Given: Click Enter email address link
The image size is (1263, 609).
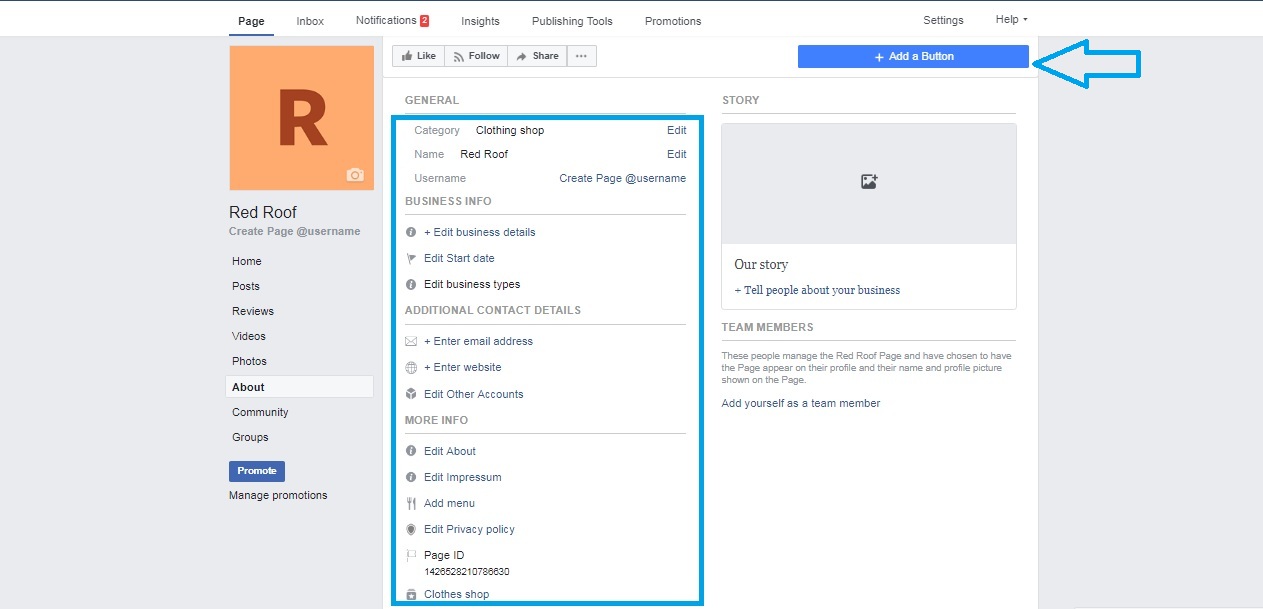Looking at the screenshot, I should (479, 341).
